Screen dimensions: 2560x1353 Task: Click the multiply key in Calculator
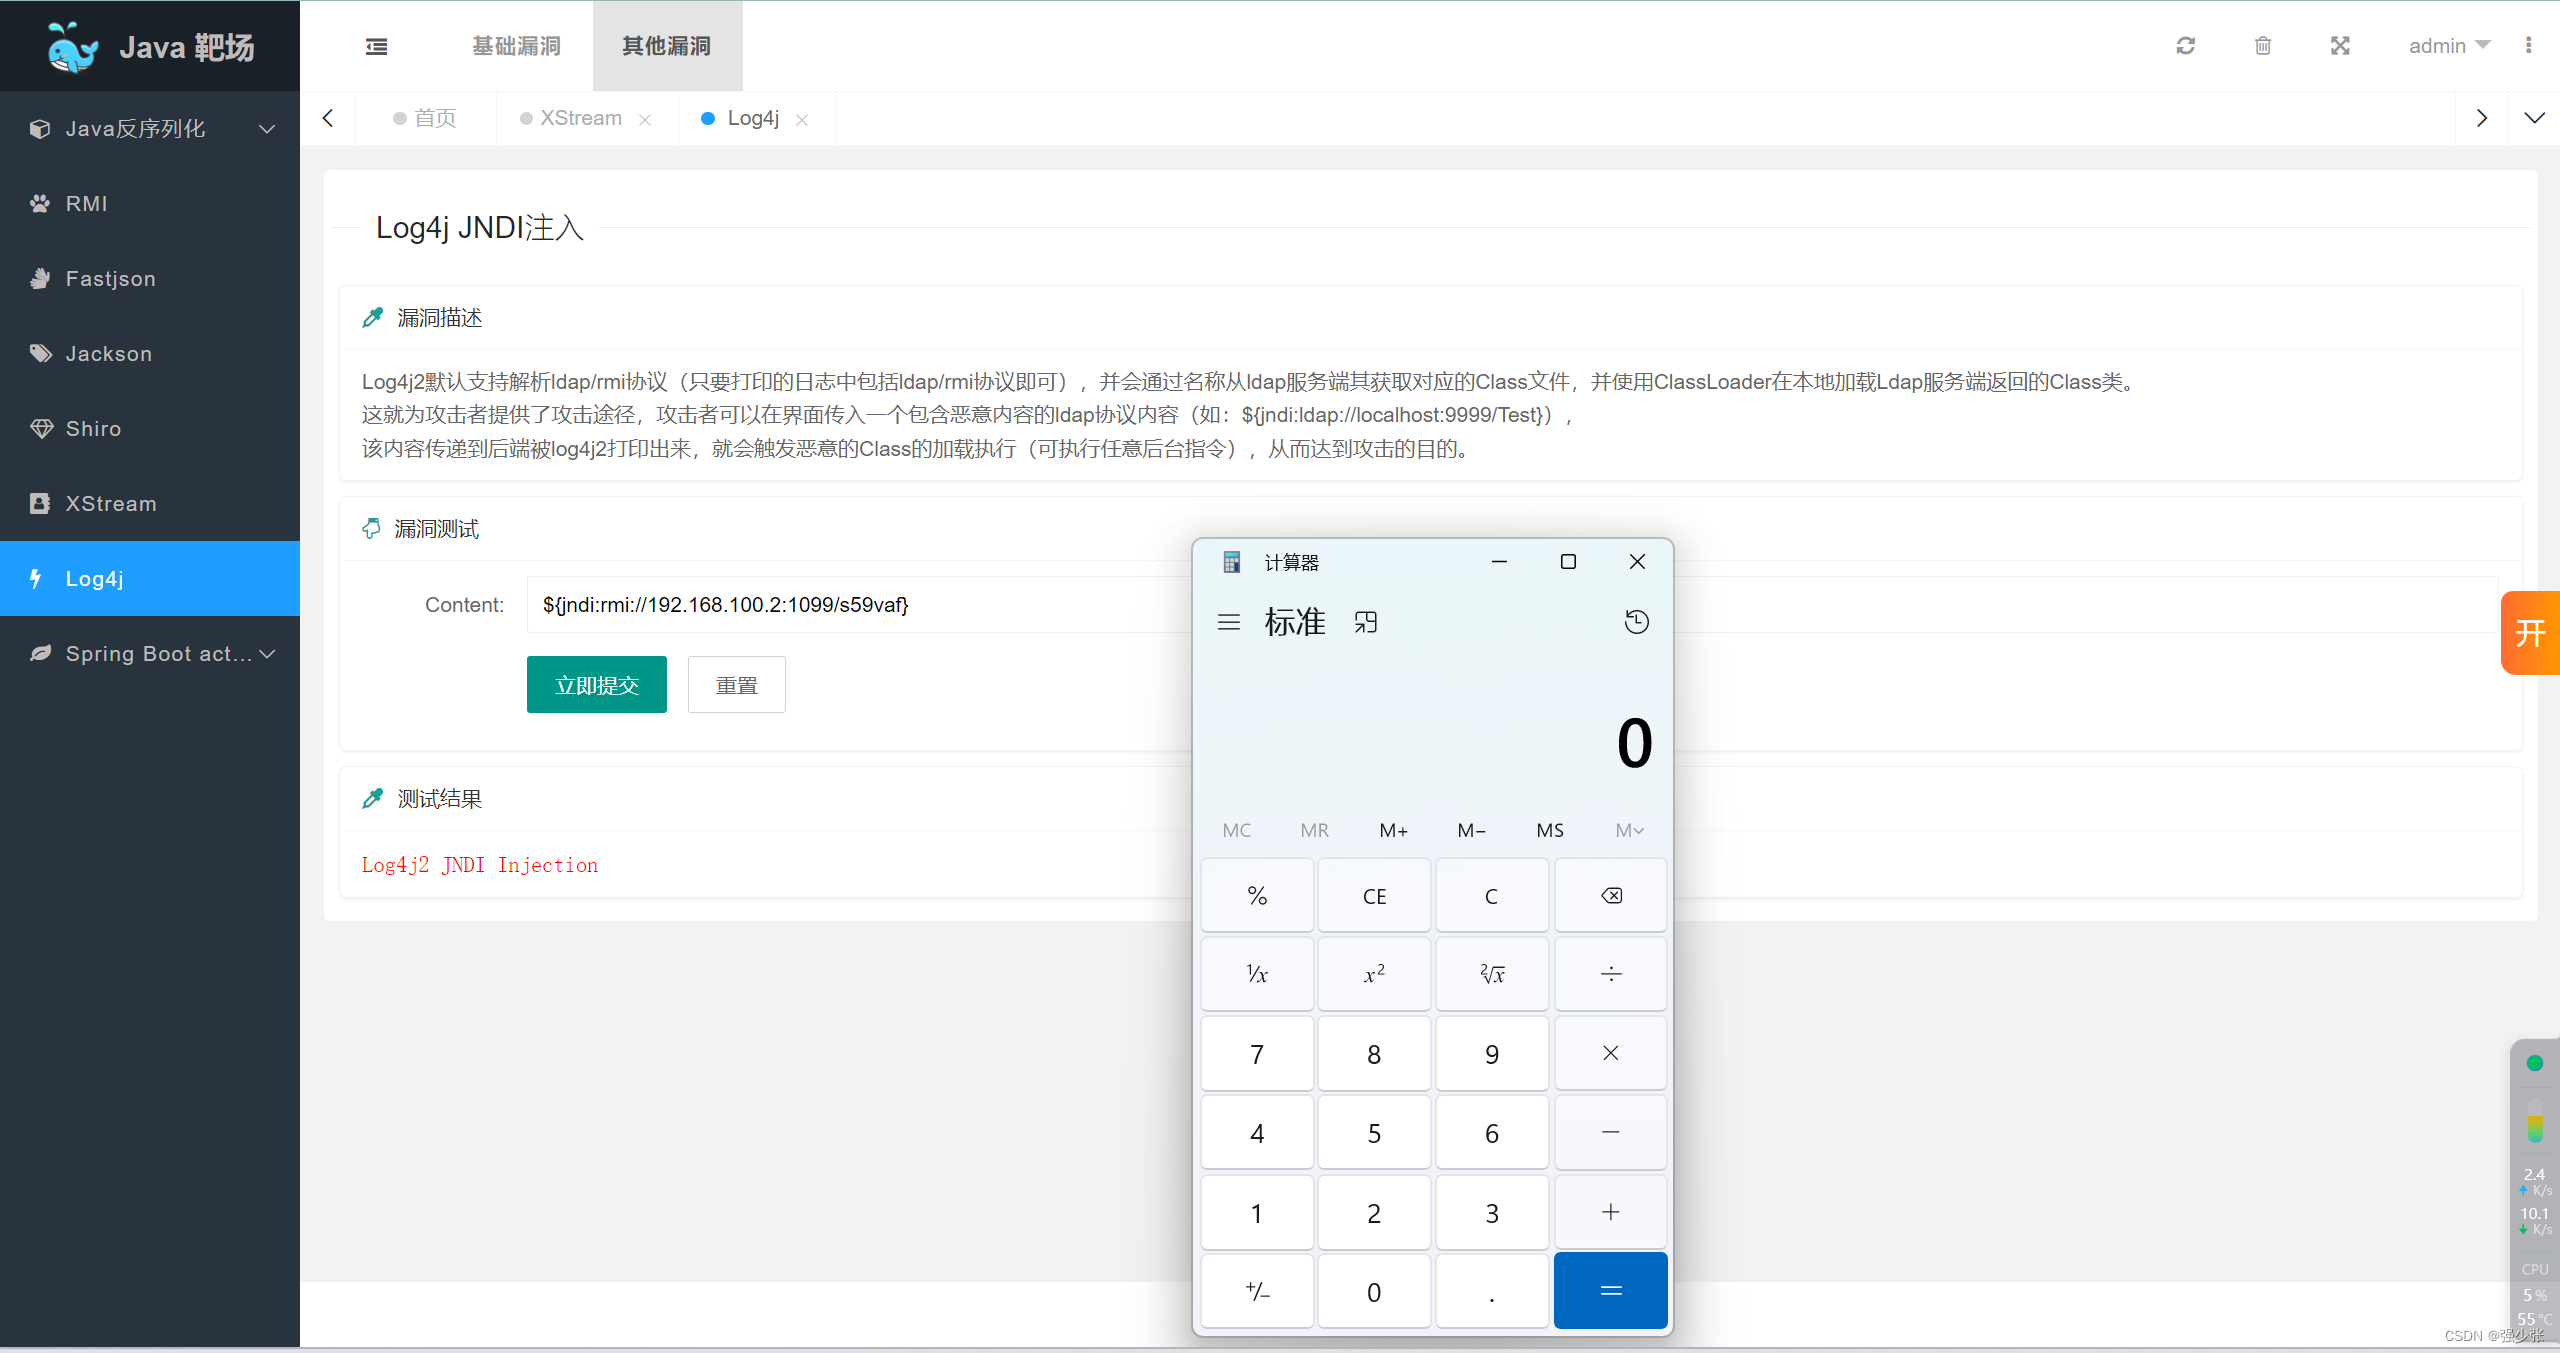1610,1053
